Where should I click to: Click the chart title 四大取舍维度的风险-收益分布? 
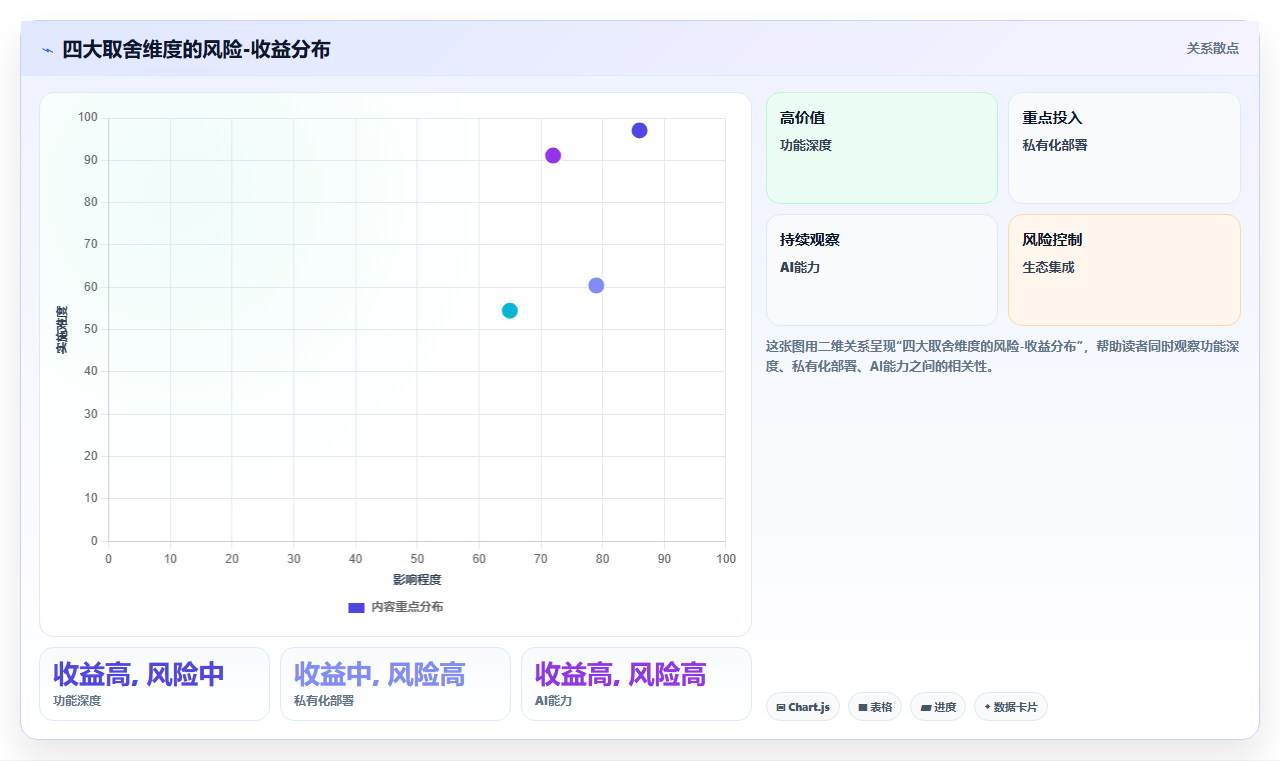coord(196,49)
